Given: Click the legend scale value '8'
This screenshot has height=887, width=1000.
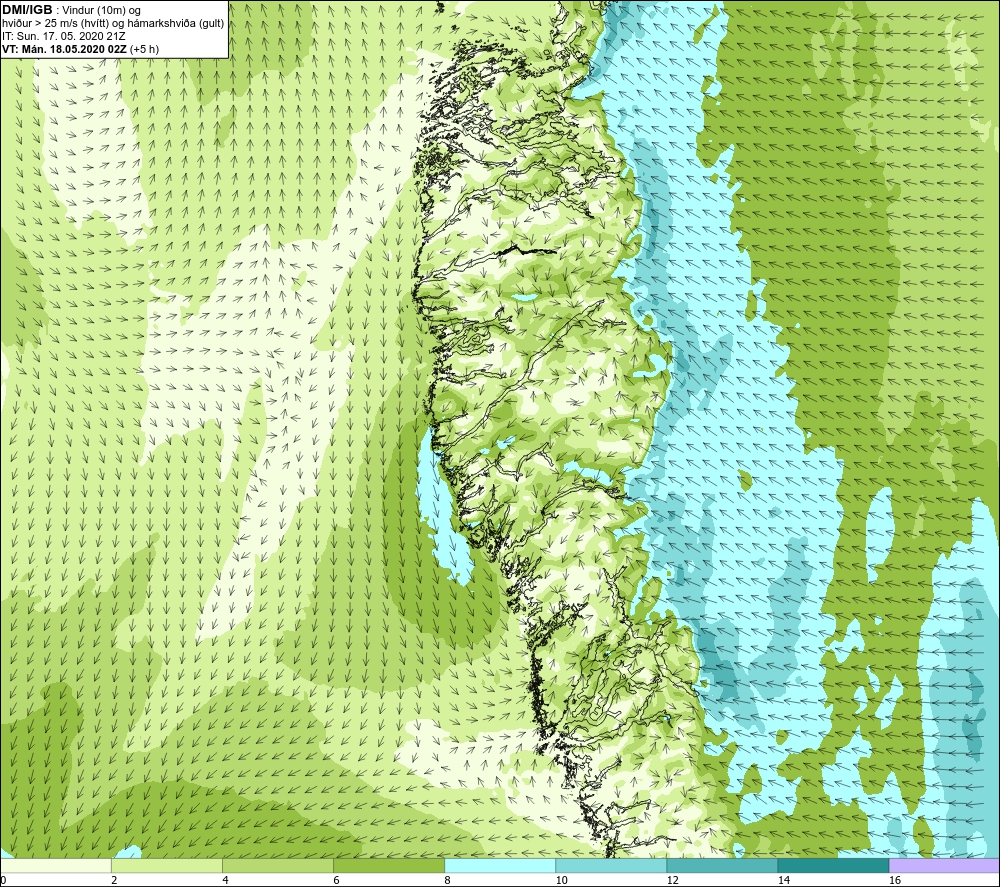Looking at the screenshot, I should click(447, 880).
